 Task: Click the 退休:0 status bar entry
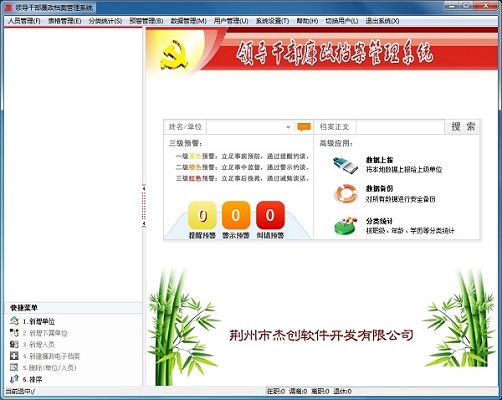(342, 391)
